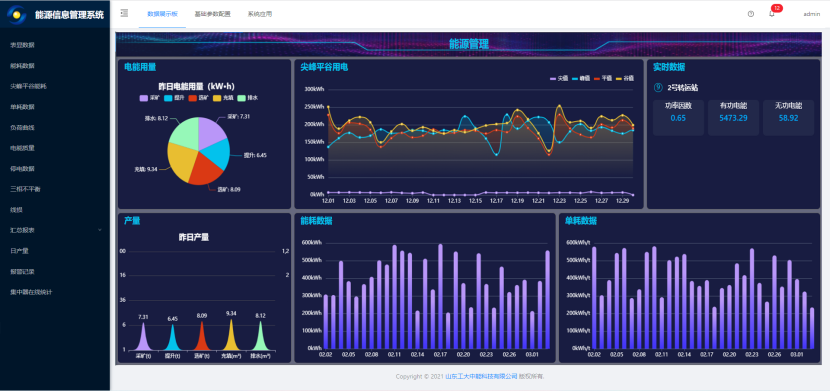The height and width of the screenshot is (391, 830).
Task: Click the blue 提升 pie slice
Action: [218, 153]
